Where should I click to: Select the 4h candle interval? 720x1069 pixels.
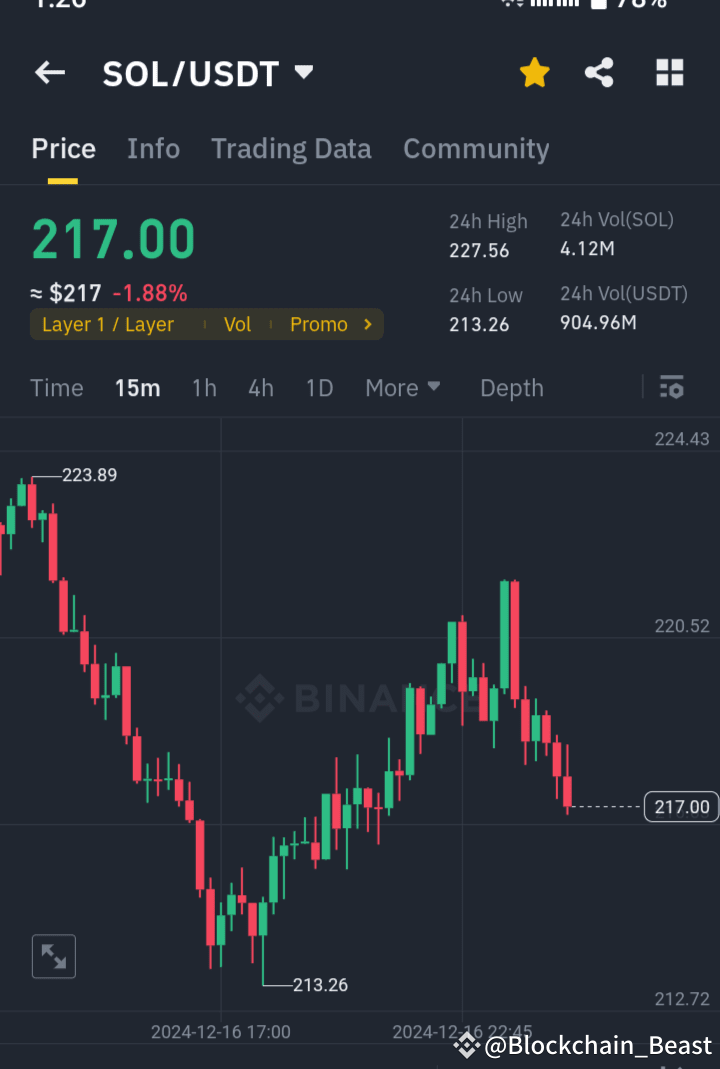[260, 388]
